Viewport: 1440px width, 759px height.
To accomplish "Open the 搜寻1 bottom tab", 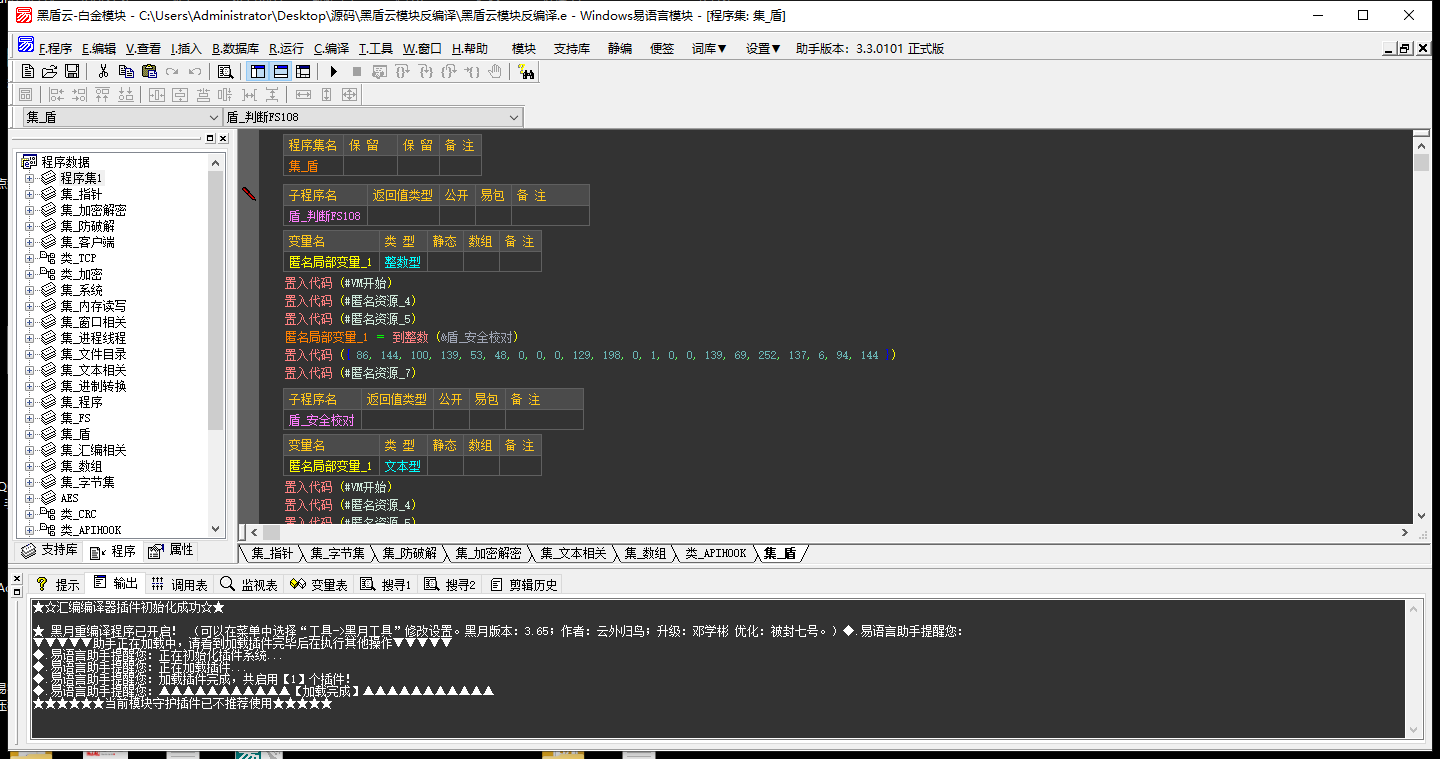I will pos(386,584).
